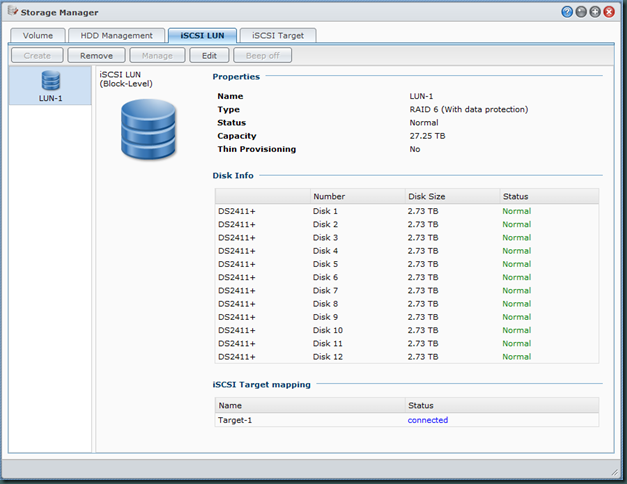Select the Disk 11 row number cell
The height and width of the screenshot is (484, 627).
coord(327,343)
